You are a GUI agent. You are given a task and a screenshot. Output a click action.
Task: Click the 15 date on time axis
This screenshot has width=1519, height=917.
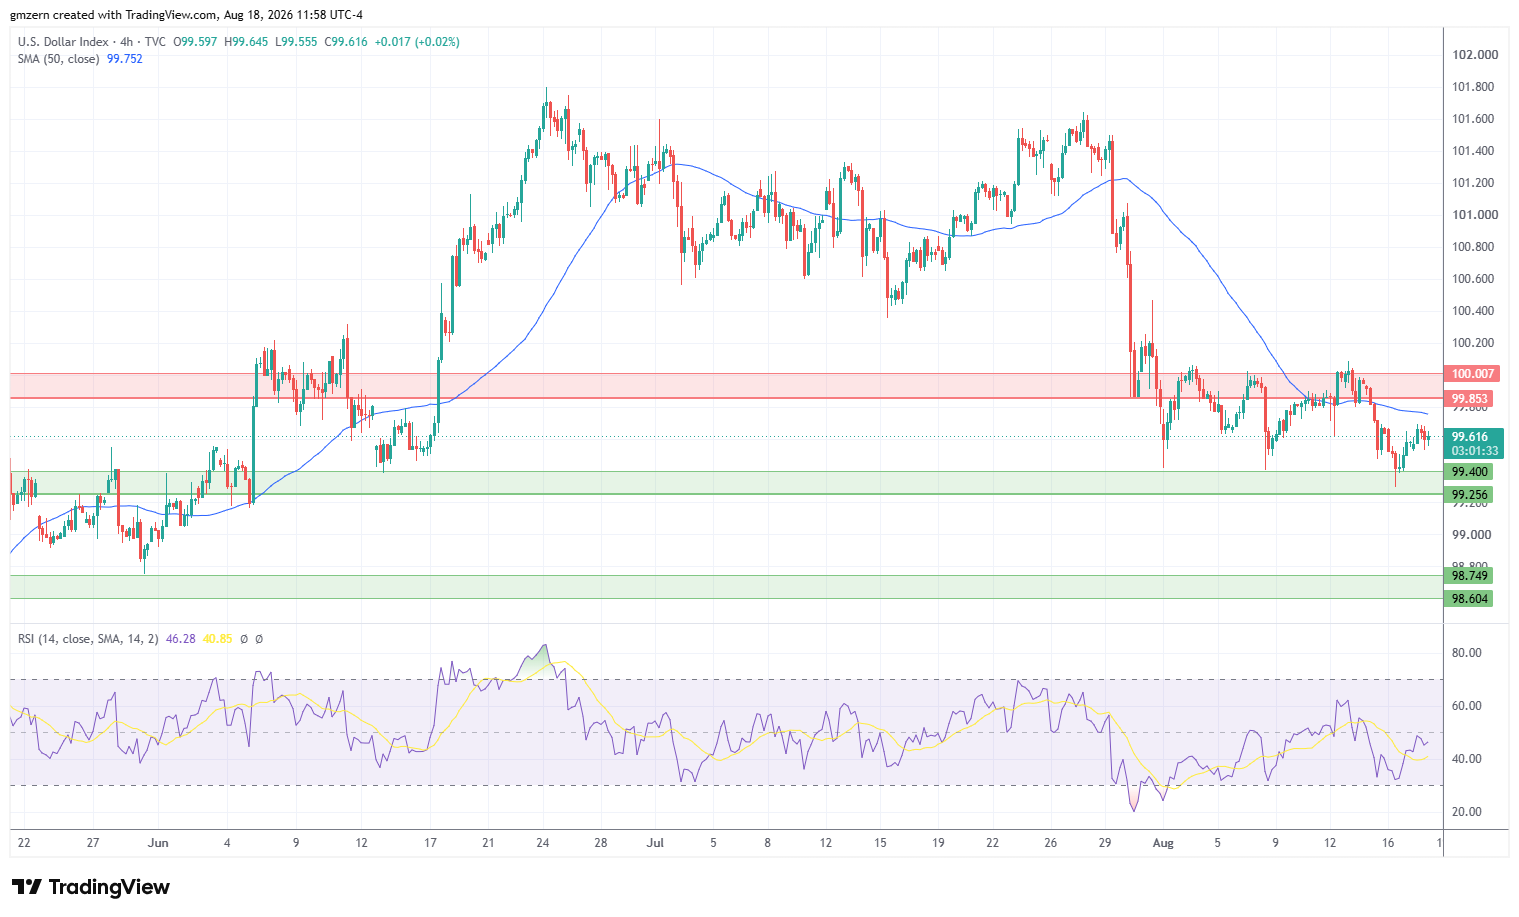point(881,843)
